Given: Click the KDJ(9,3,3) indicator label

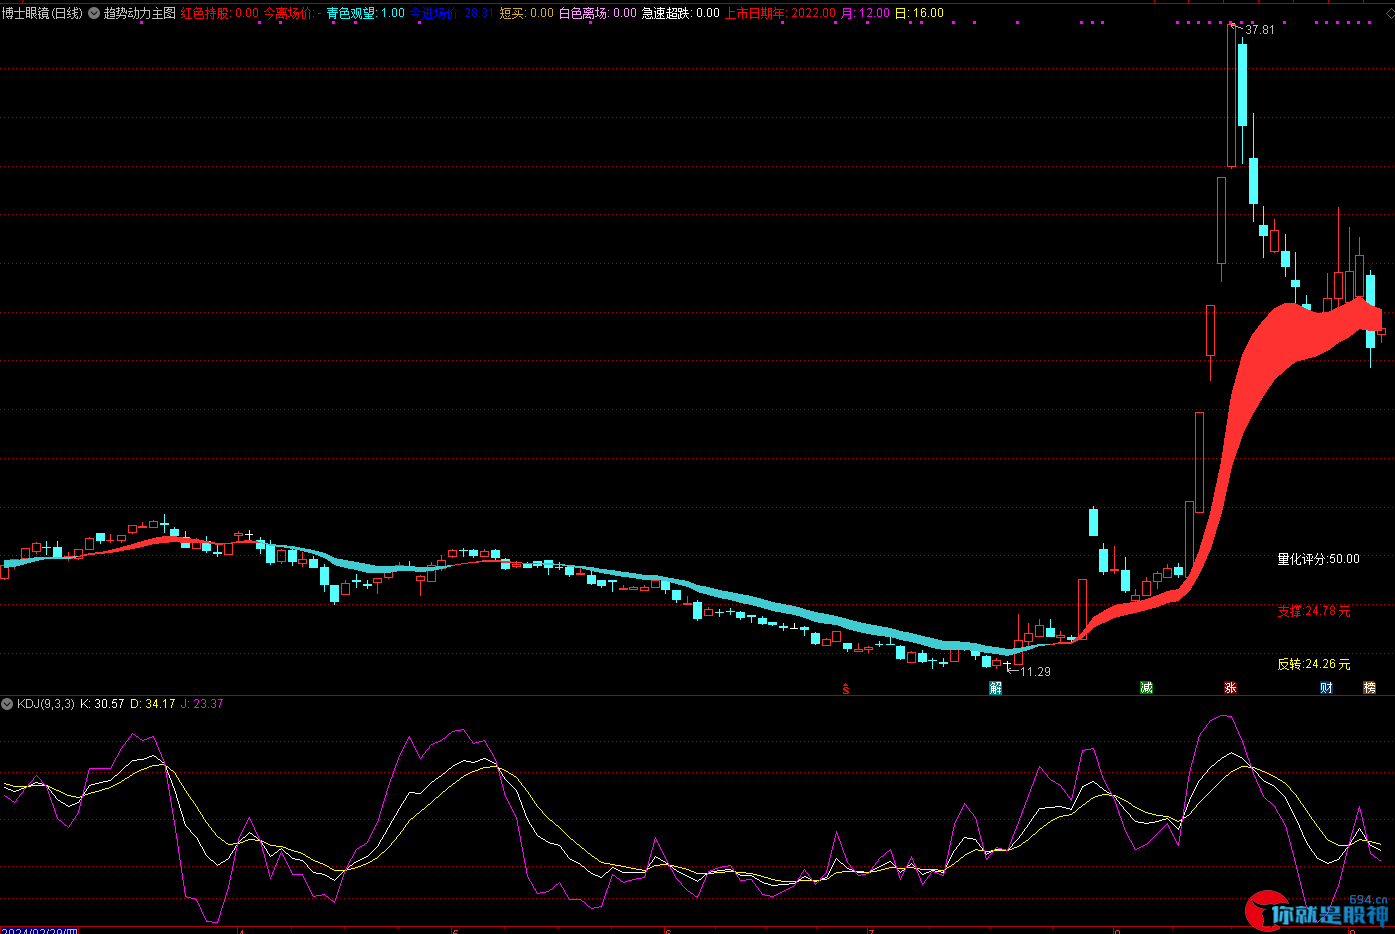Looking at the screenshot, I should [46, 704].
